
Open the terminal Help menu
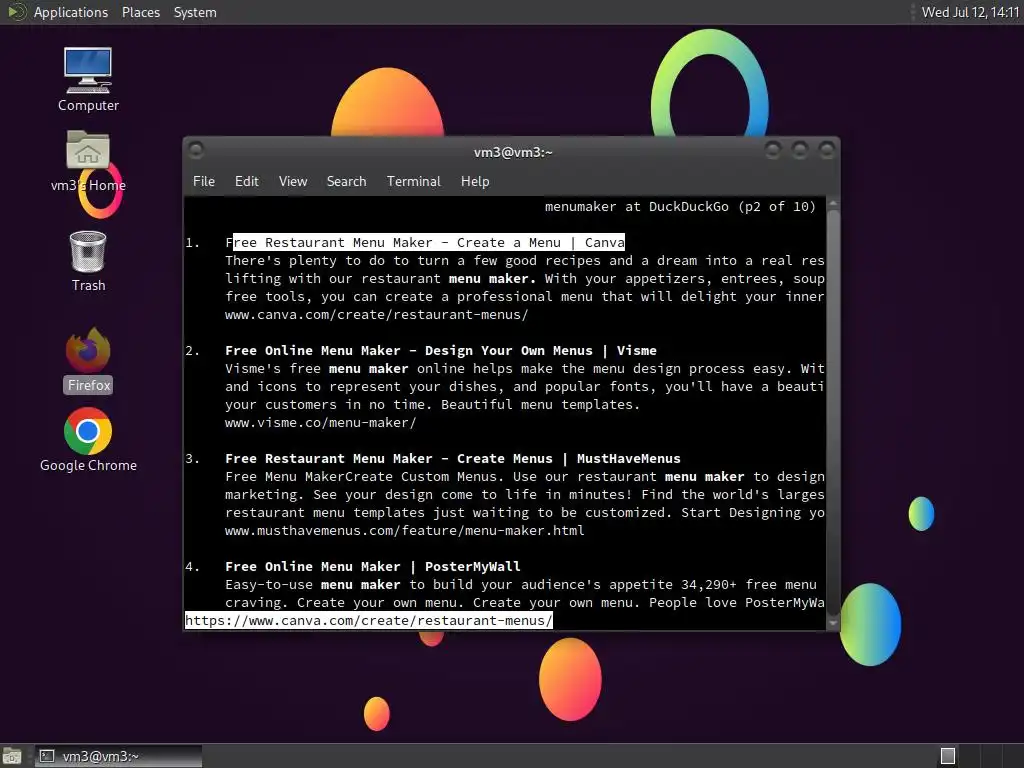(x=475, y=182)
